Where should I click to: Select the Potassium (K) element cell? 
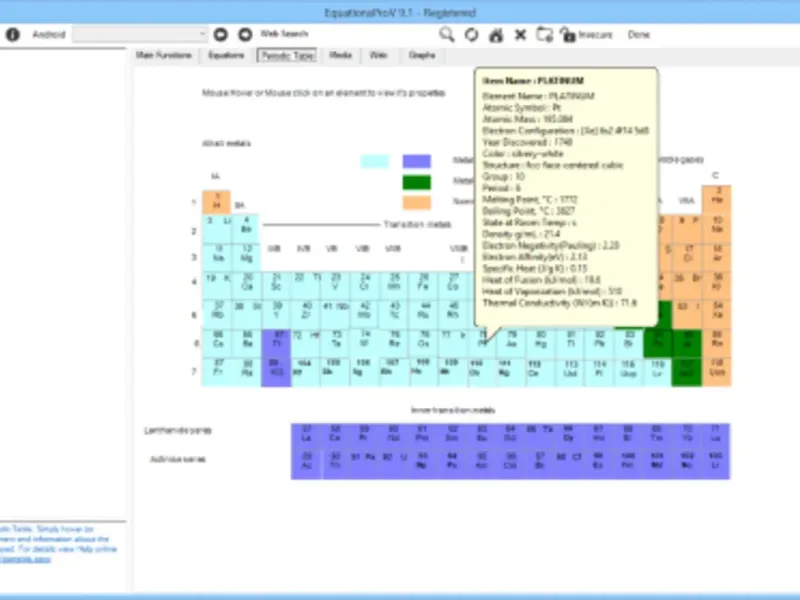(217, 285)
